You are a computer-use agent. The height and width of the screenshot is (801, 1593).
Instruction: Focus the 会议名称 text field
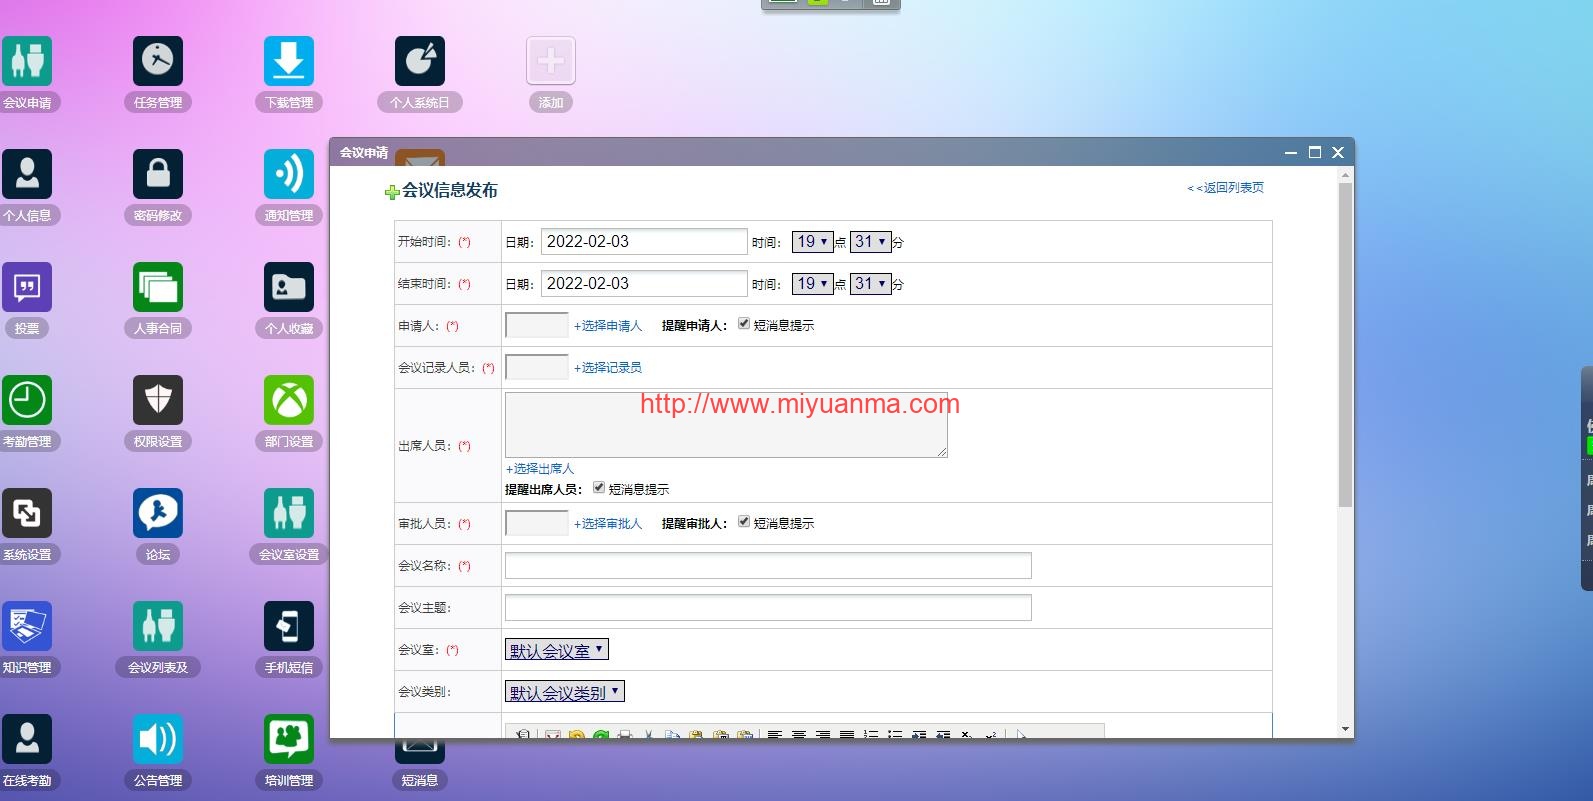click(x=768, y=566)
